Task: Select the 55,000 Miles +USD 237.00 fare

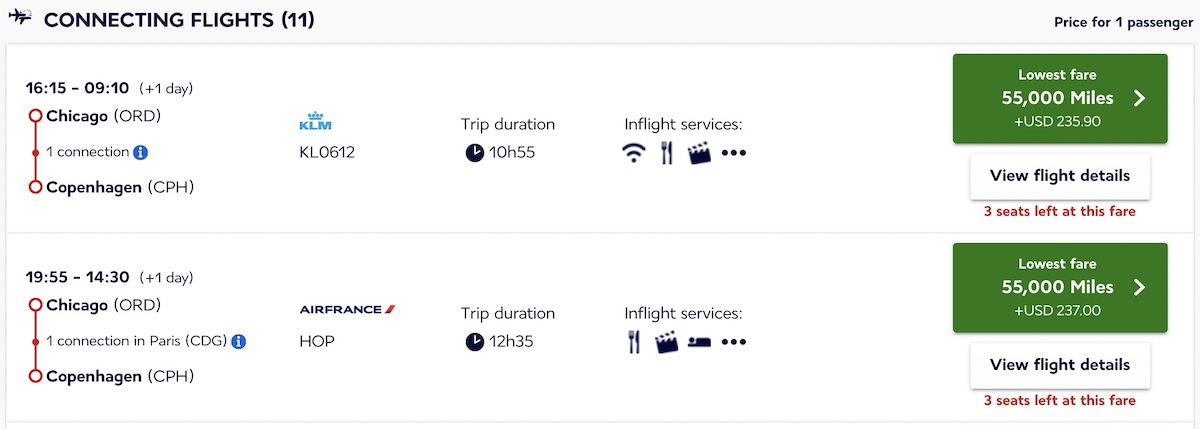Action: click(1060, 288)
